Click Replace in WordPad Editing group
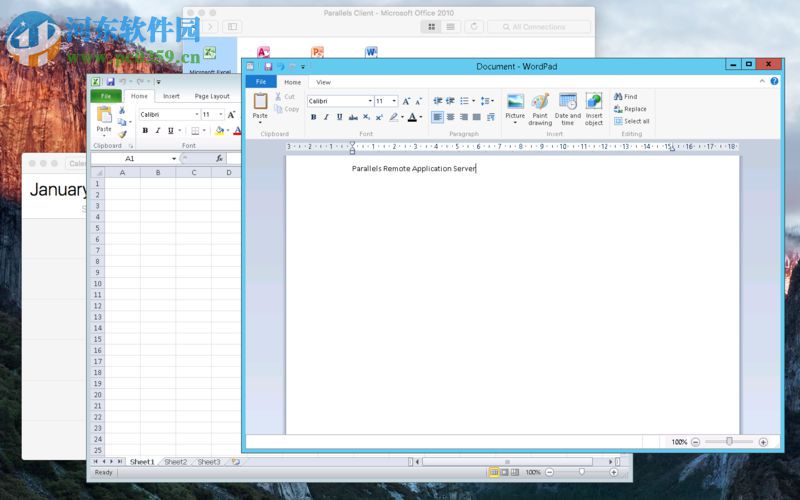 pos(630,109)
